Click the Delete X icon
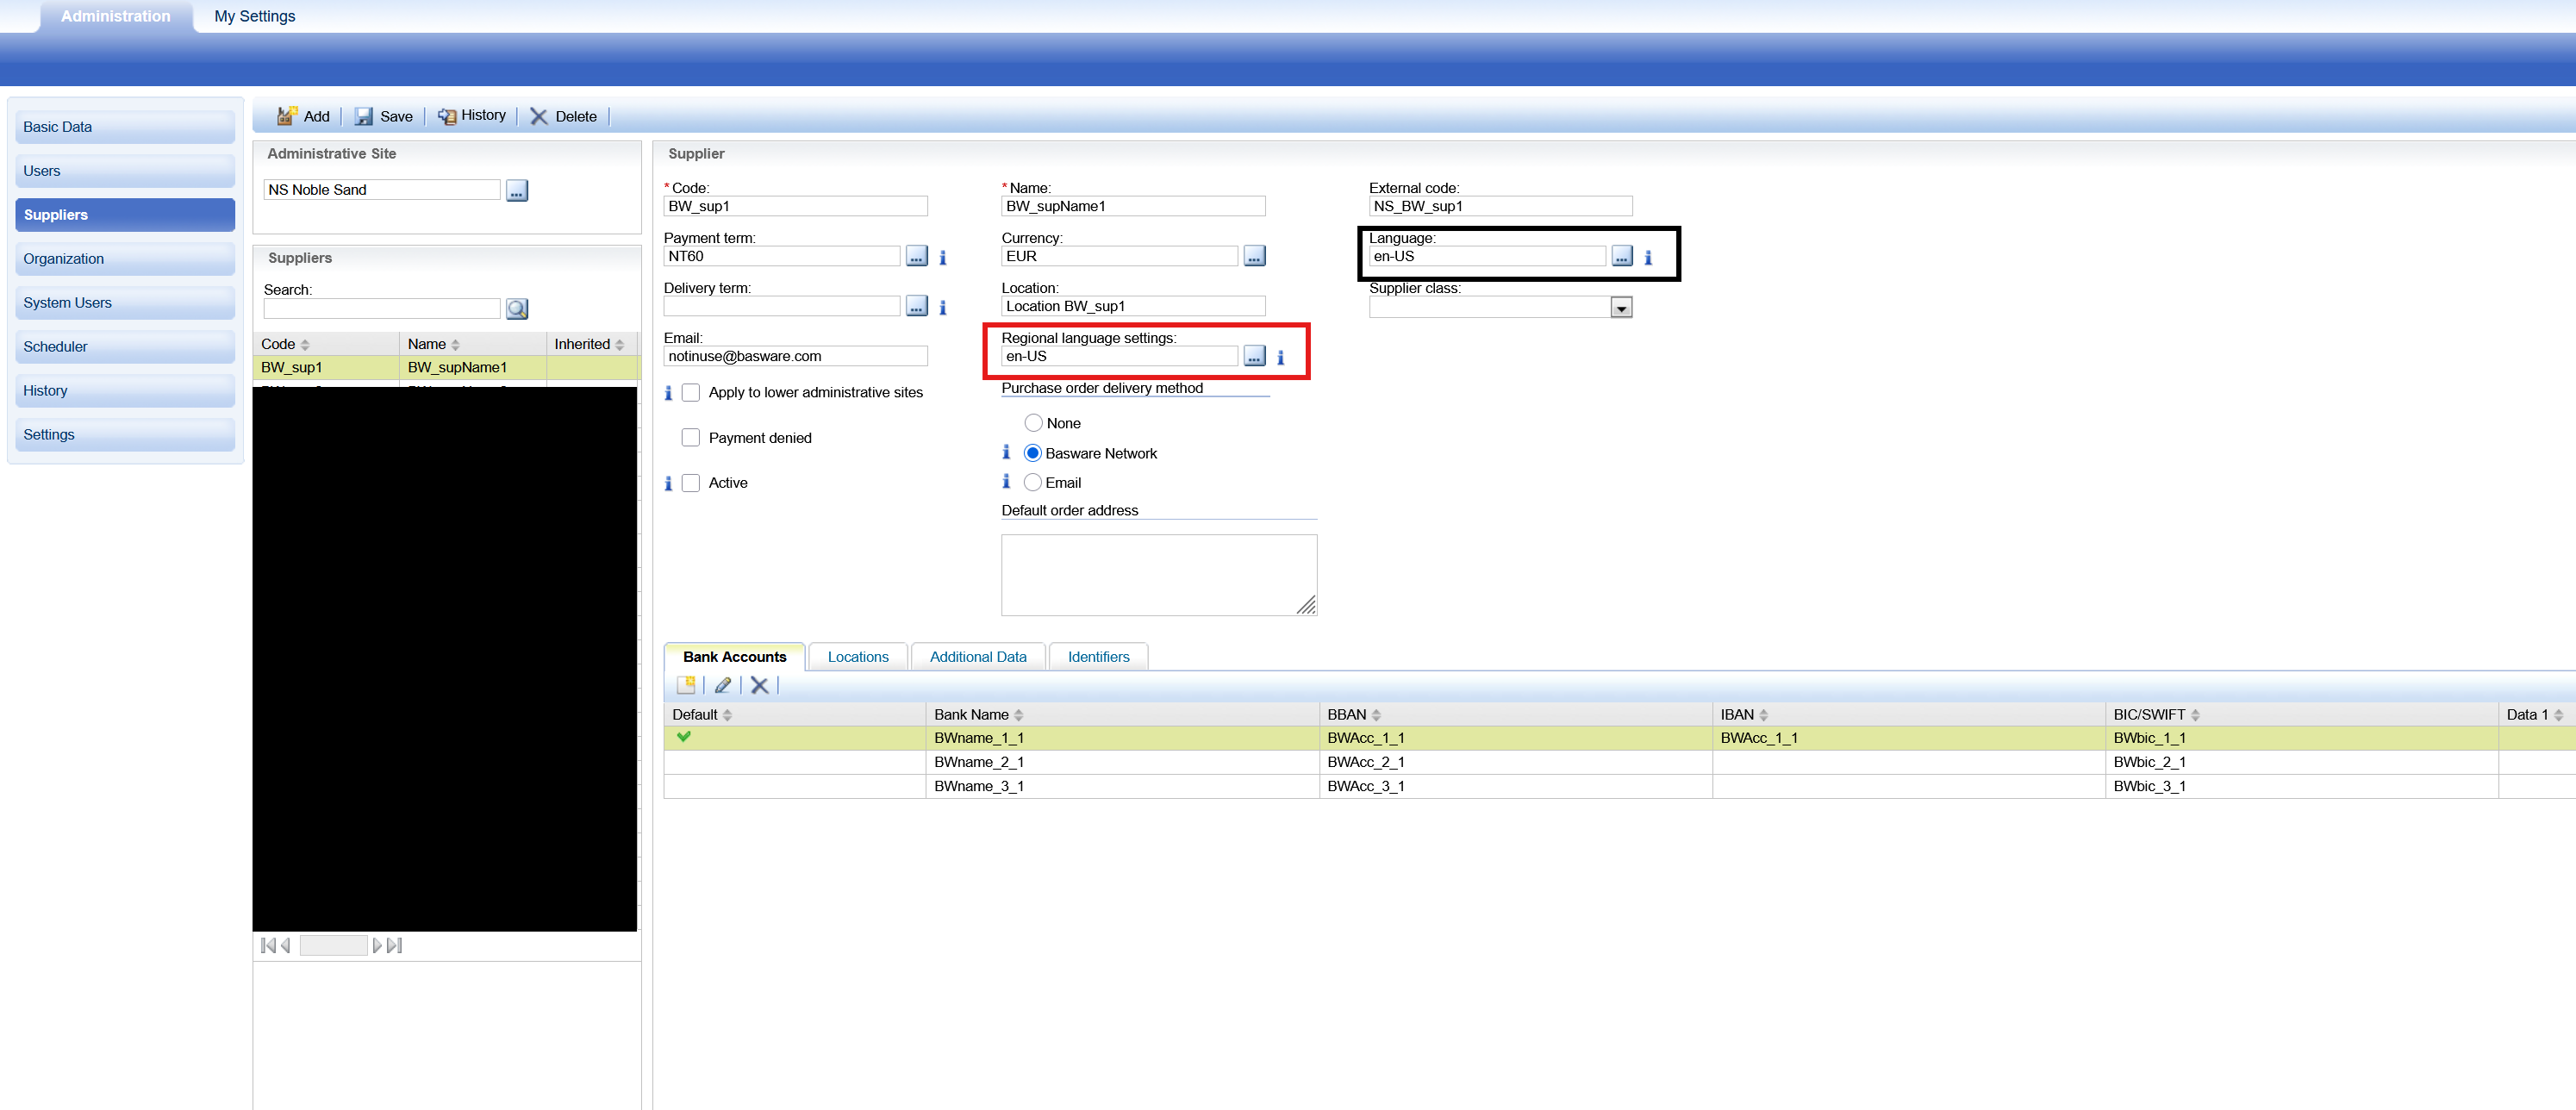Screen dimensions: 2576x1110 pos(539,116)
